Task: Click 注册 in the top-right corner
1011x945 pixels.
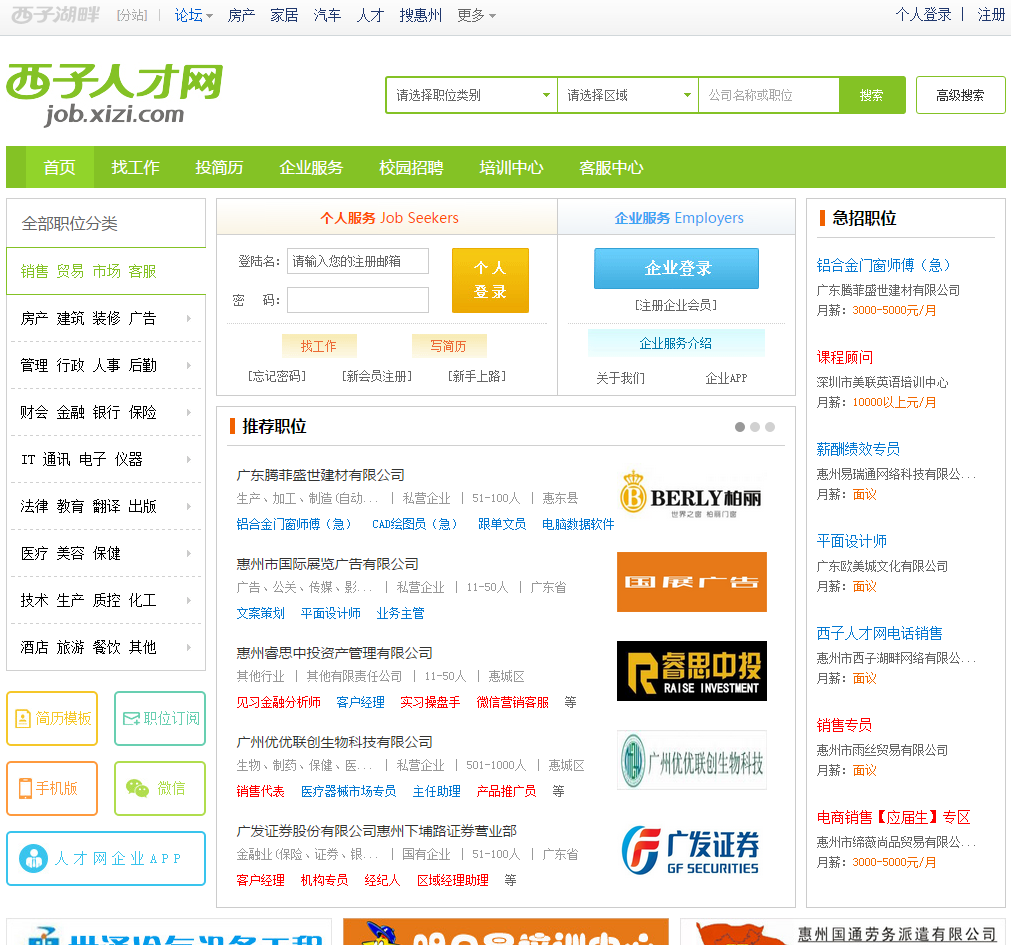Action: click(x=991, y=14)
